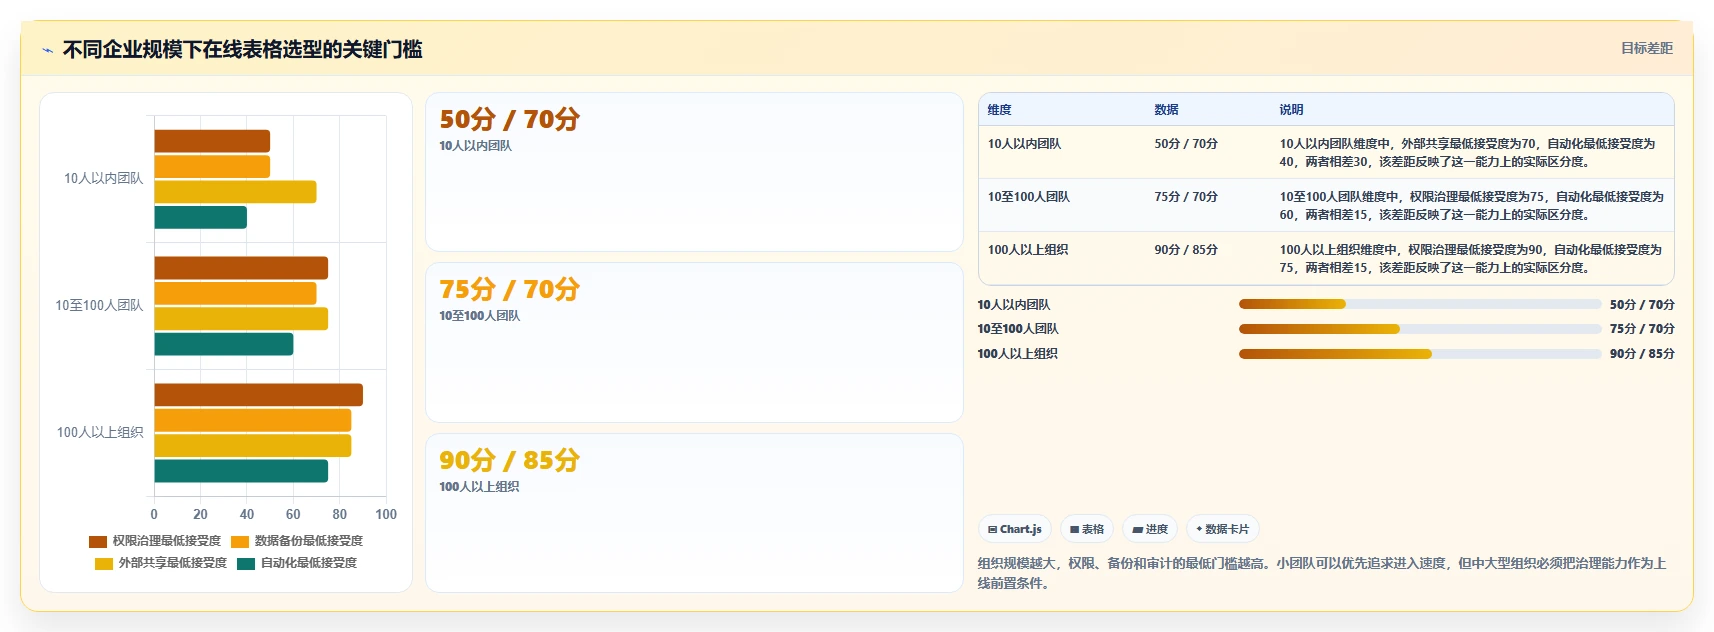Screen dimensions: 1714x632
Task: Click the 10人以内团队 progress row label
Action: pos(1013,305)
